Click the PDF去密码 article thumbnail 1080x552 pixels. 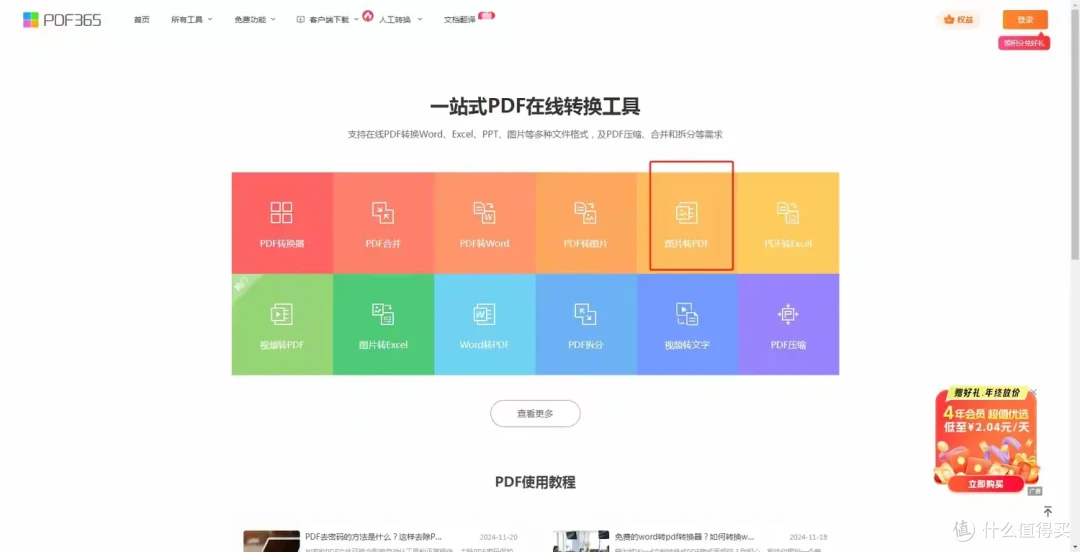pyautogui.click(x=271, y=541)
